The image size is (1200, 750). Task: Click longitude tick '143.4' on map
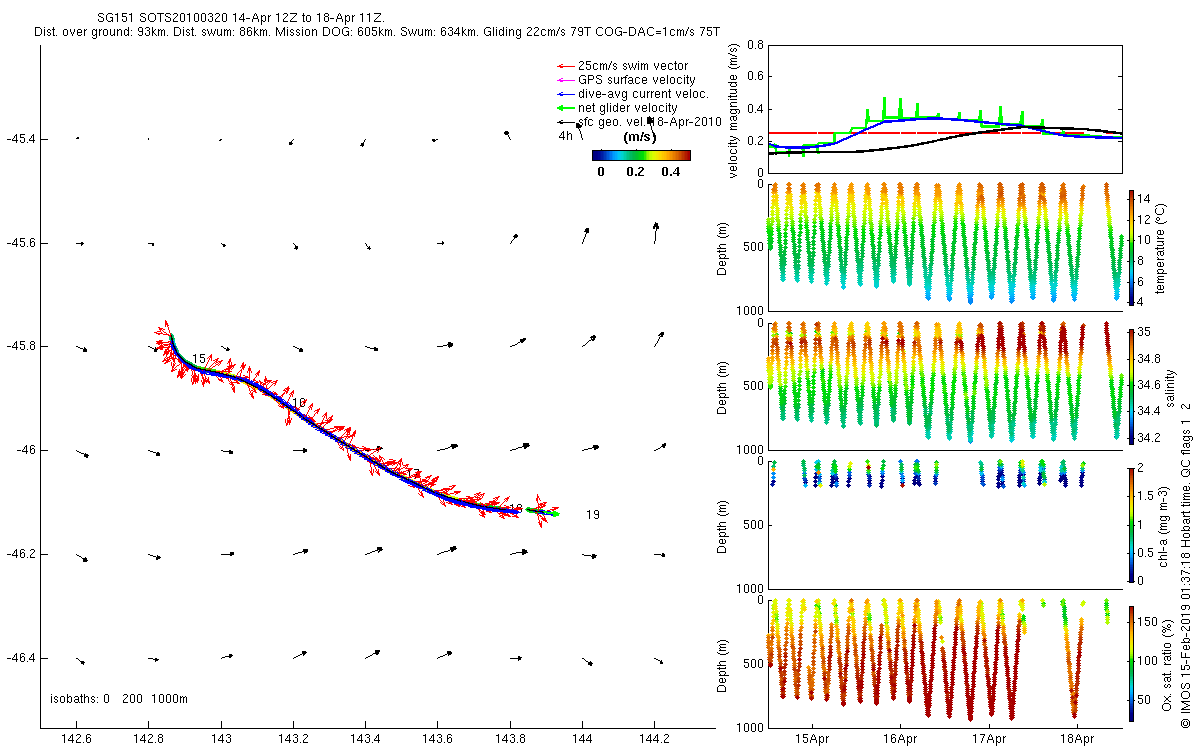click(x=365, y=738)
